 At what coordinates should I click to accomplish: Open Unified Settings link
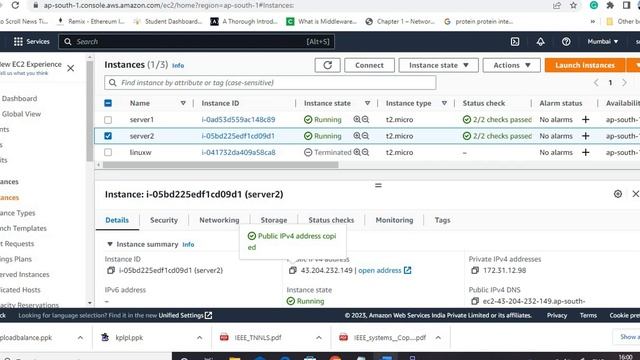(x=185, y=316)
